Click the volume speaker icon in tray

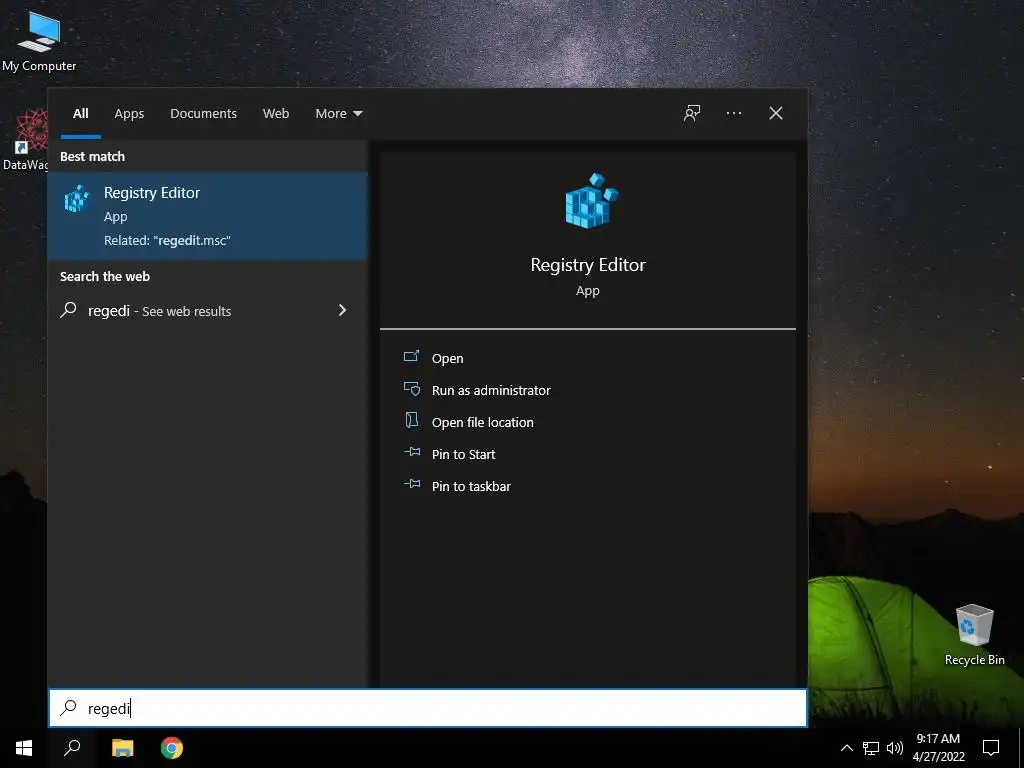coord(895,748)
